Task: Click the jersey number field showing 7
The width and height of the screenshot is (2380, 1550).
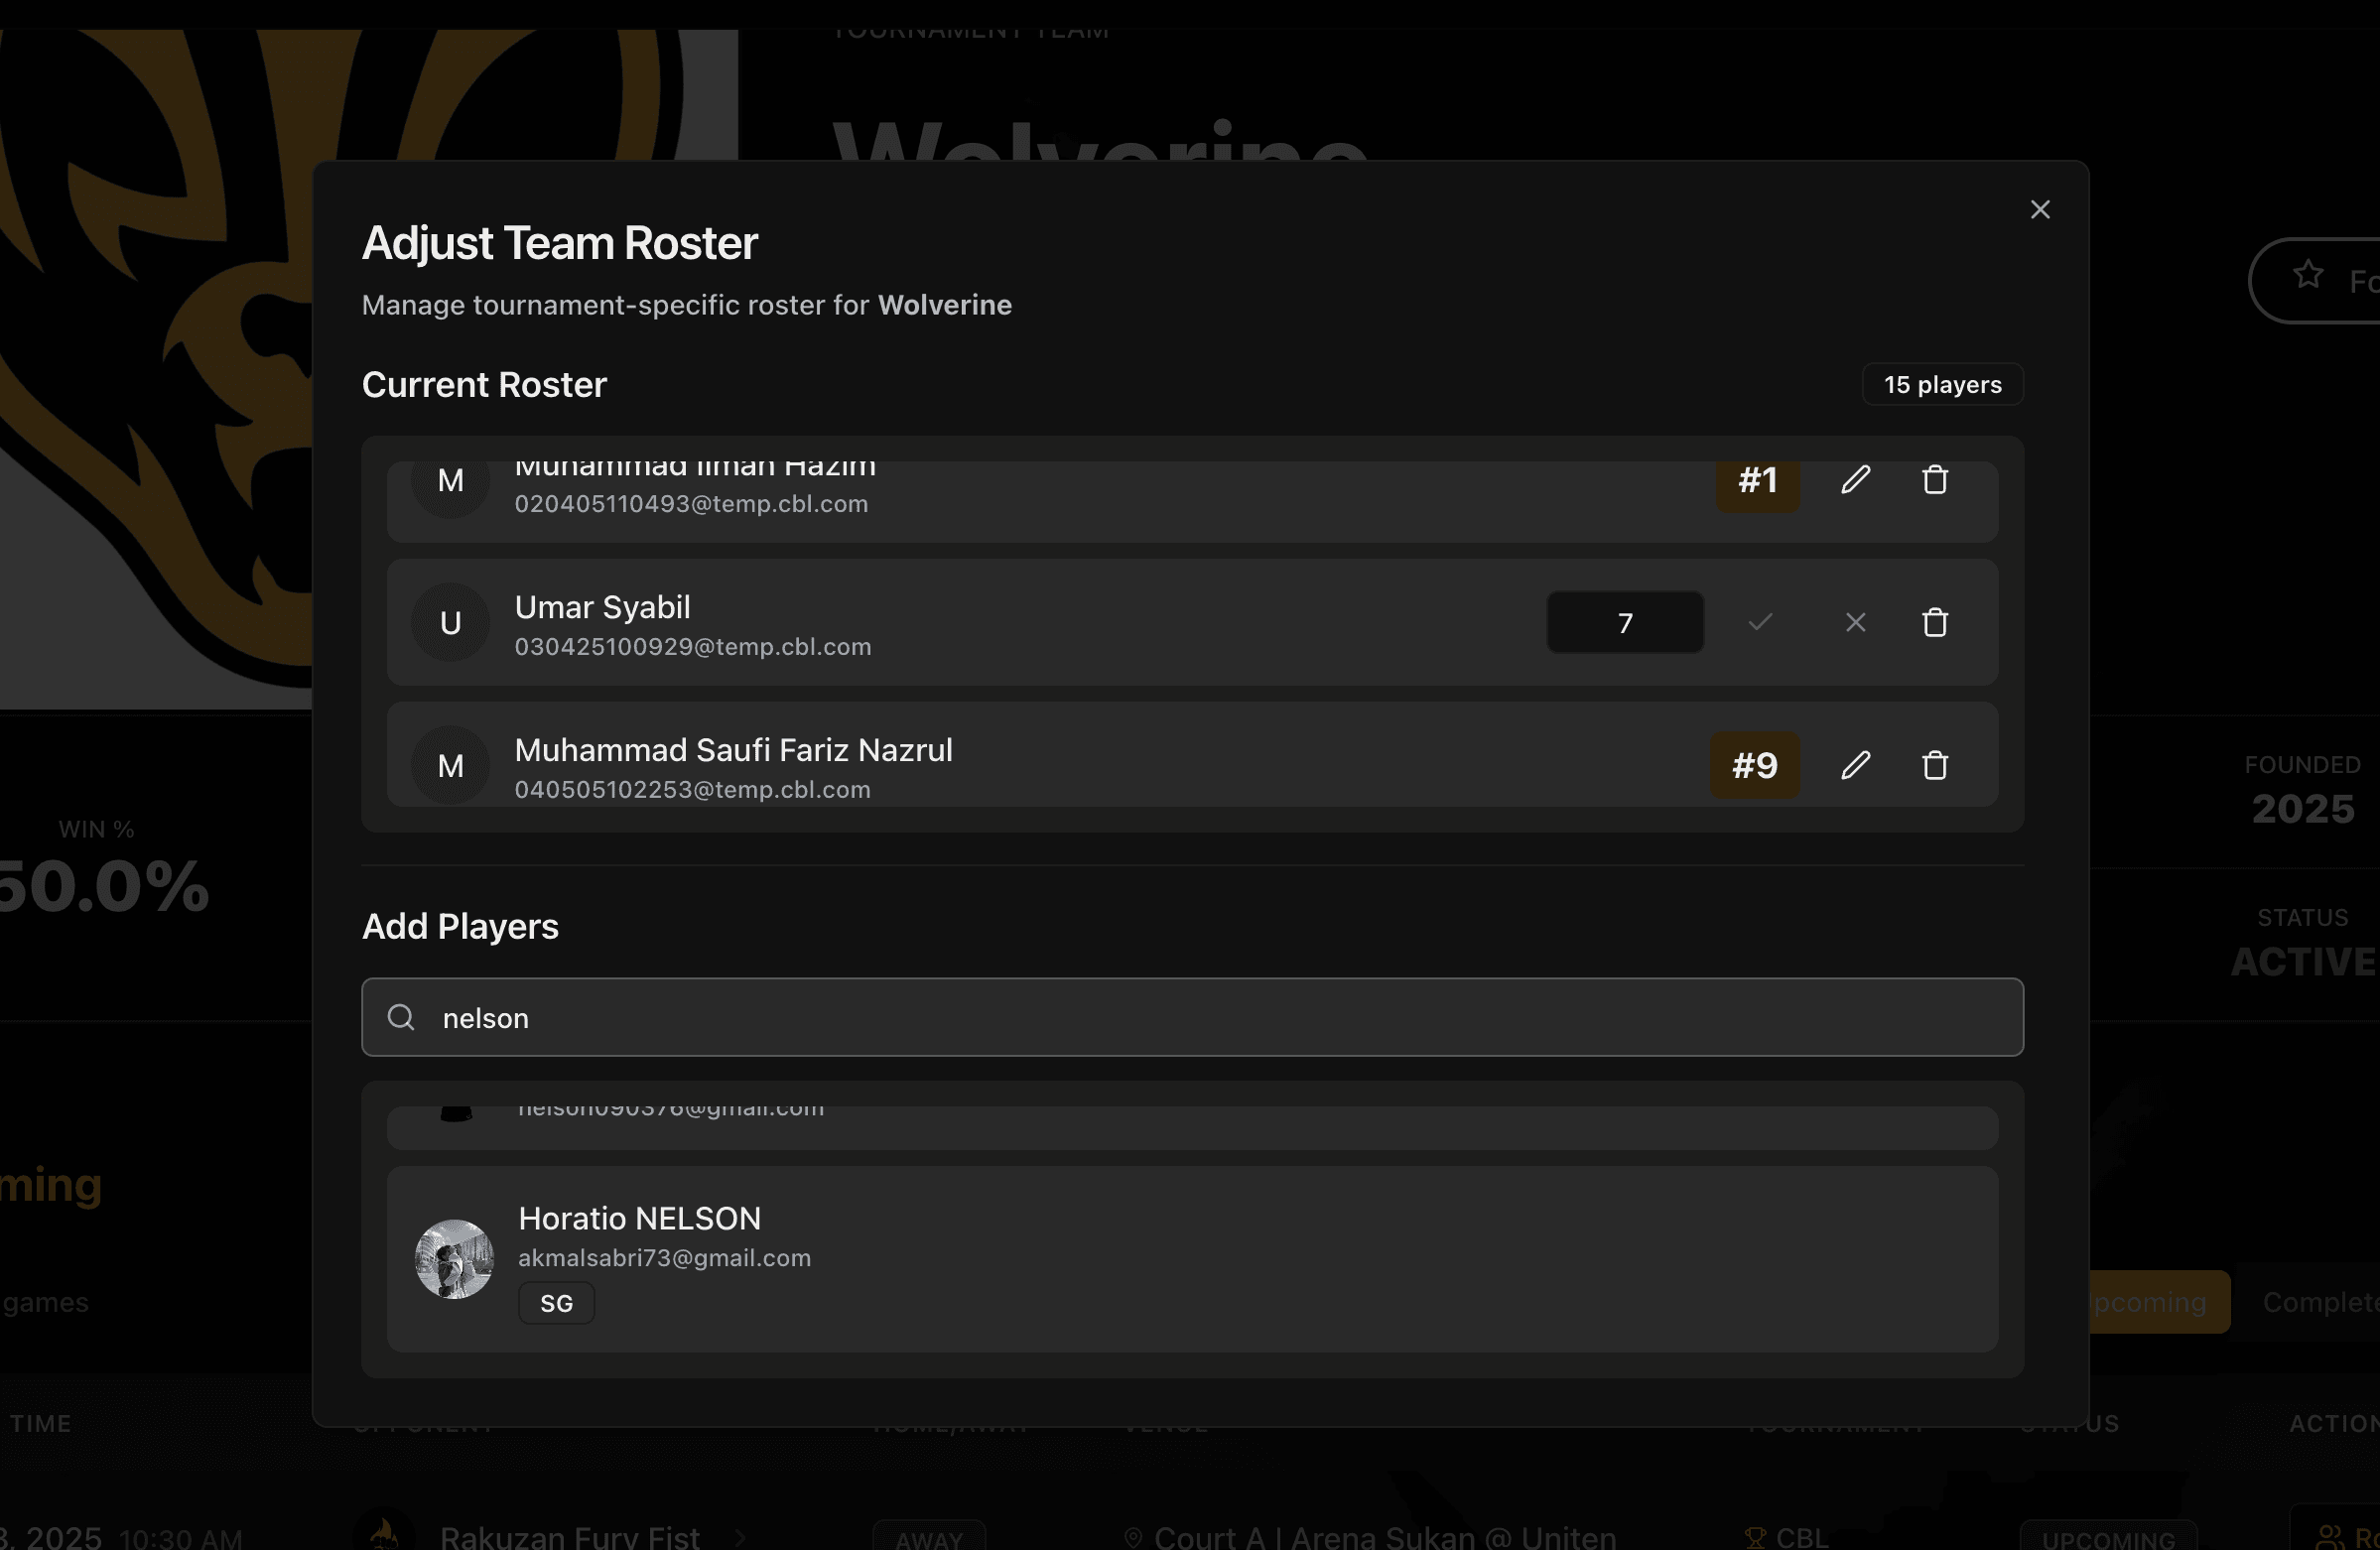Action: point(1625,622)
